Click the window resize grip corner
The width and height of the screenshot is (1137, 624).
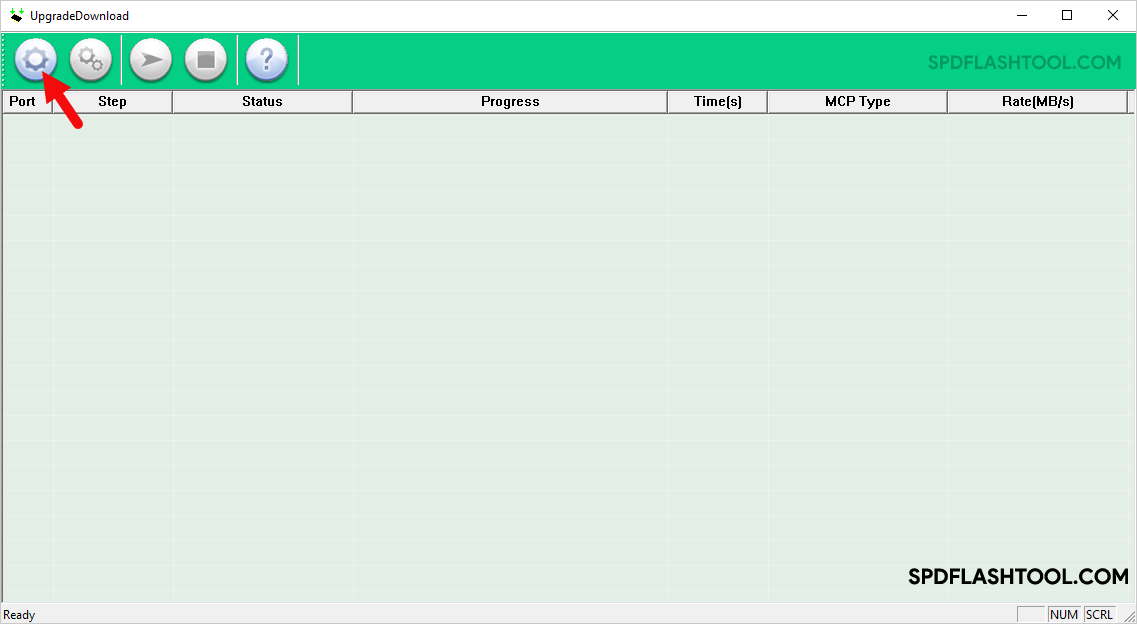(1128, 615)
